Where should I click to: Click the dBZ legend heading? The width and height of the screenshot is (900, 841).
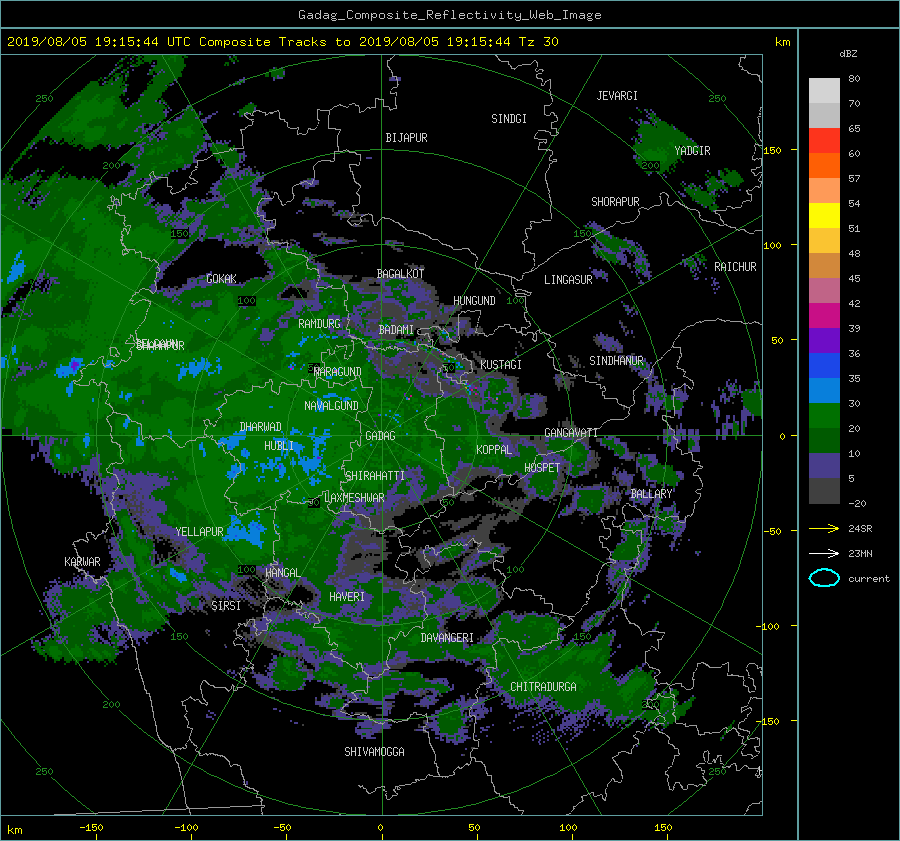[x=848, y=53]
